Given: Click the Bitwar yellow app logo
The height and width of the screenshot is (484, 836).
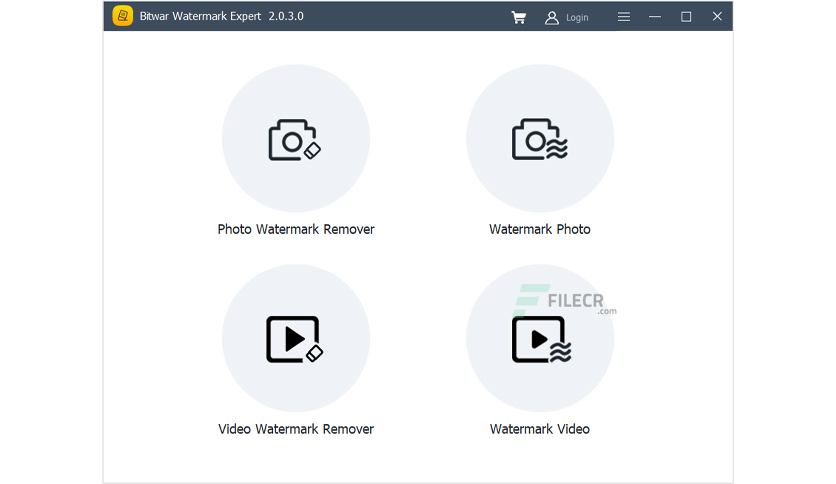Looking at the screenshot, I should (x=123, y=16).
